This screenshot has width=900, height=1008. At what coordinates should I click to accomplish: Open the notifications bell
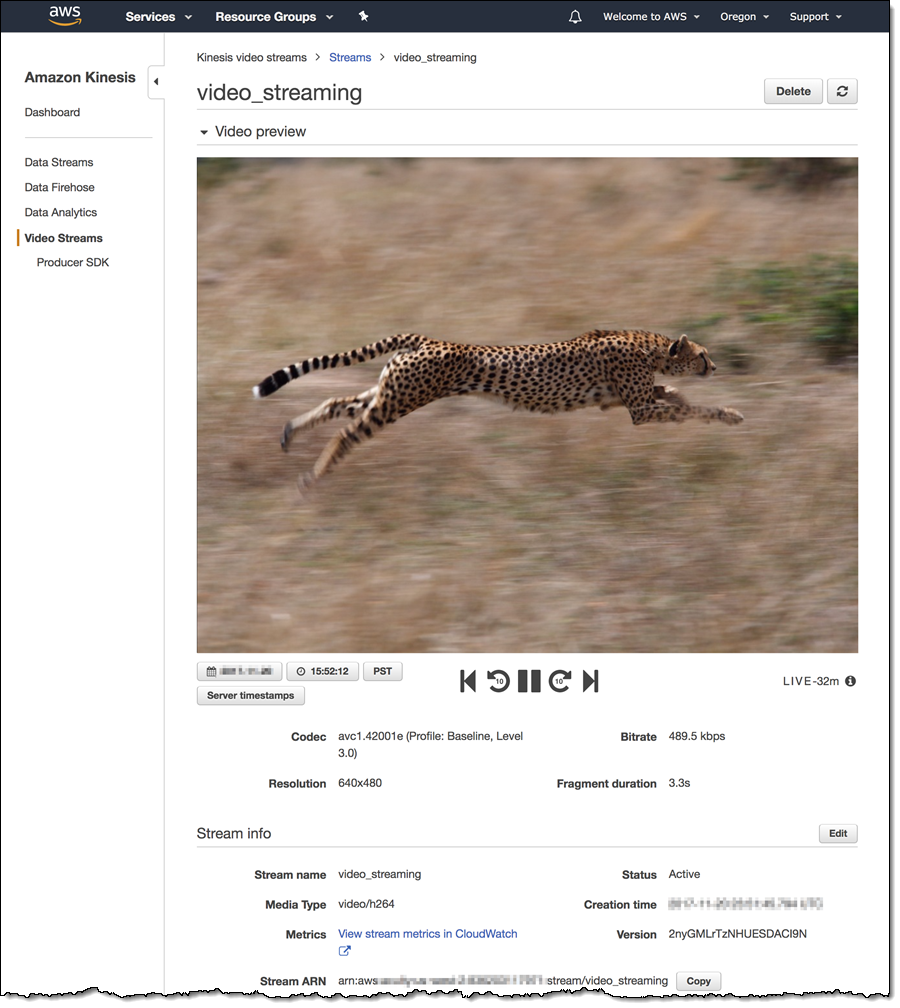(575, 17)
